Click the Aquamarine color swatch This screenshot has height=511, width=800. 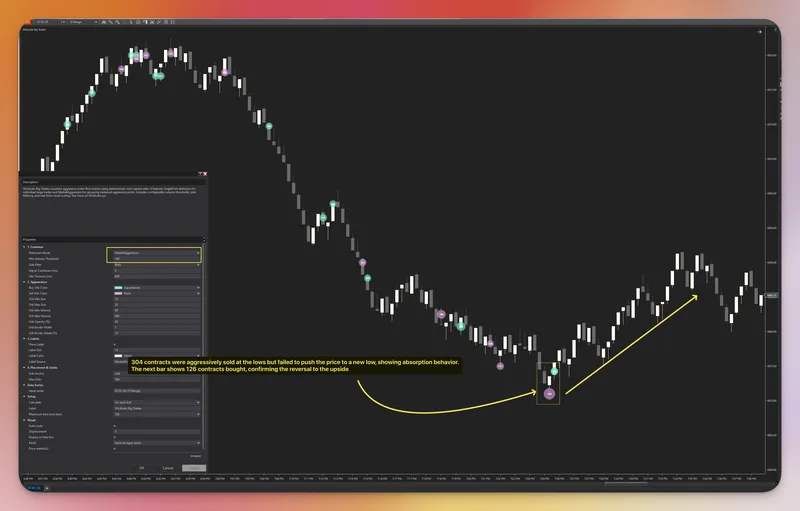click(118, 288)
